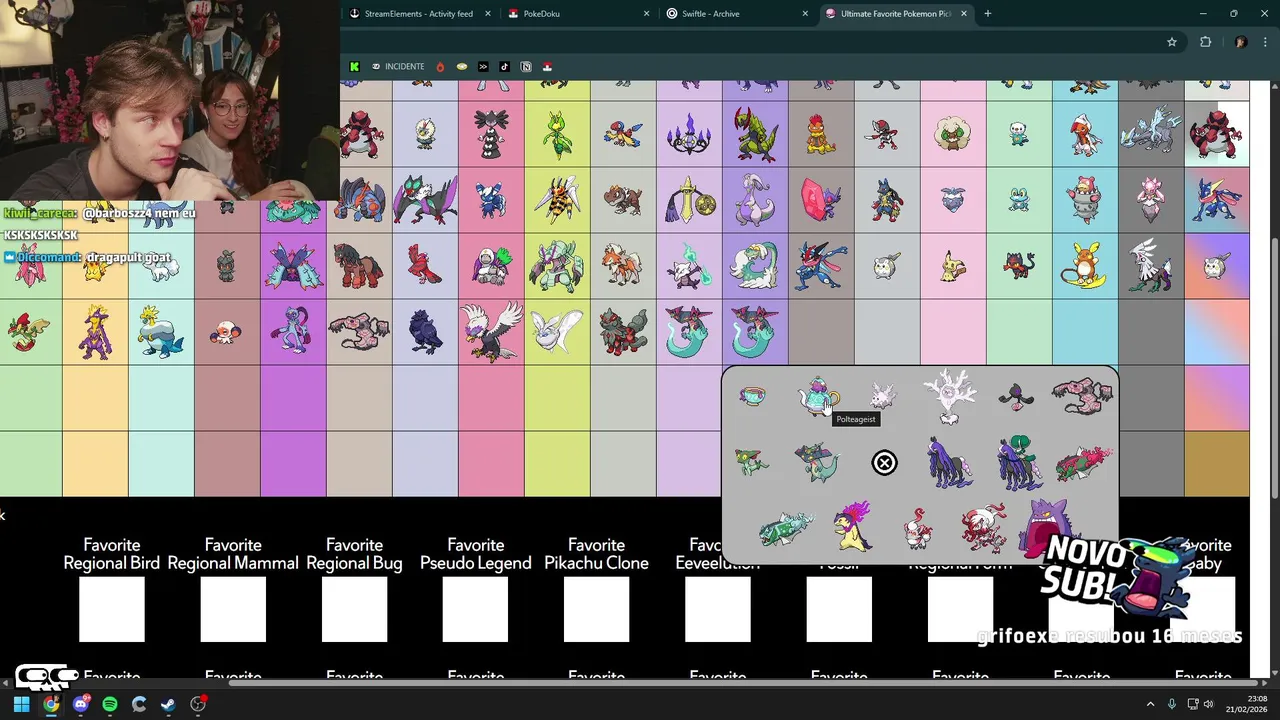Choose white Galarian Corsola in popup
This screenshot has width=1280, height=720.
click(883, 397)
